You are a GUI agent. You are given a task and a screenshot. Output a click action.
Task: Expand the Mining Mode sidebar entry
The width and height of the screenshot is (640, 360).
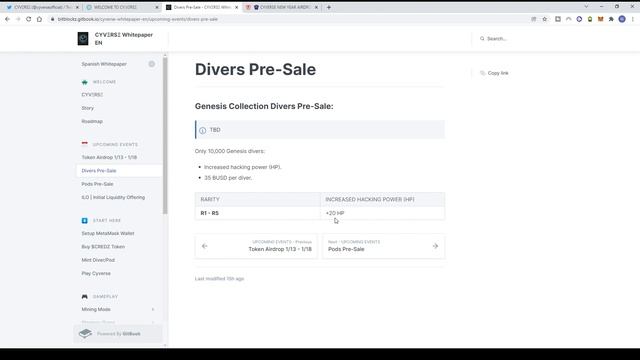pyautogui.click(x=153, y=309)
